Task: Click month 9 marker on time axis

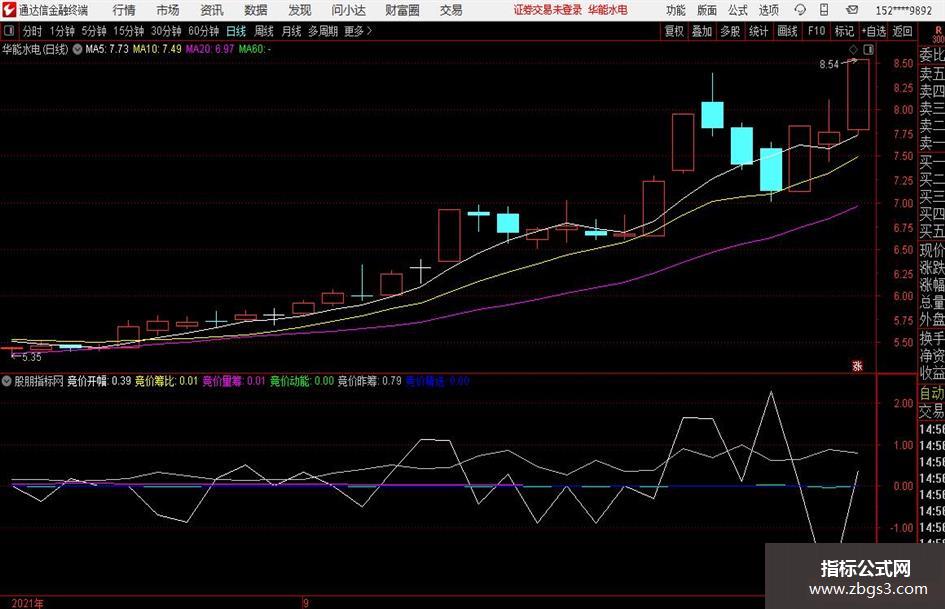Action: [306, 603]
